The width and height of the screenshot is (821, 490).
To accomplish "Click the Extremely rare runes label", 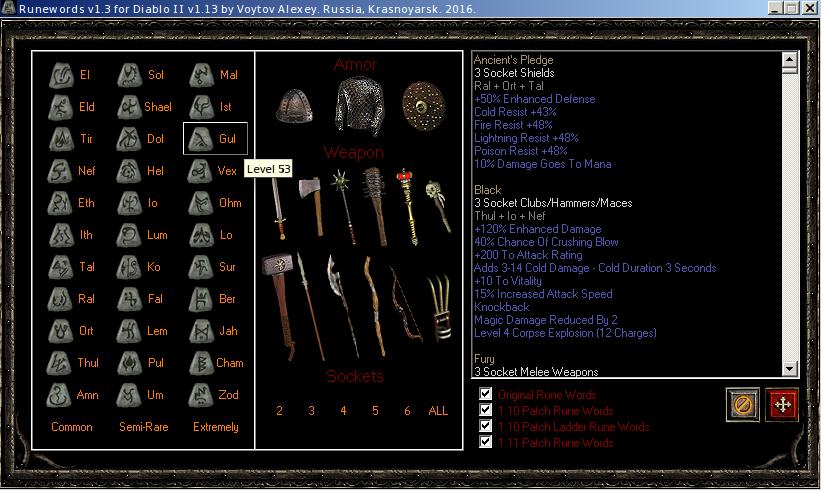I will tap(216, 427).
